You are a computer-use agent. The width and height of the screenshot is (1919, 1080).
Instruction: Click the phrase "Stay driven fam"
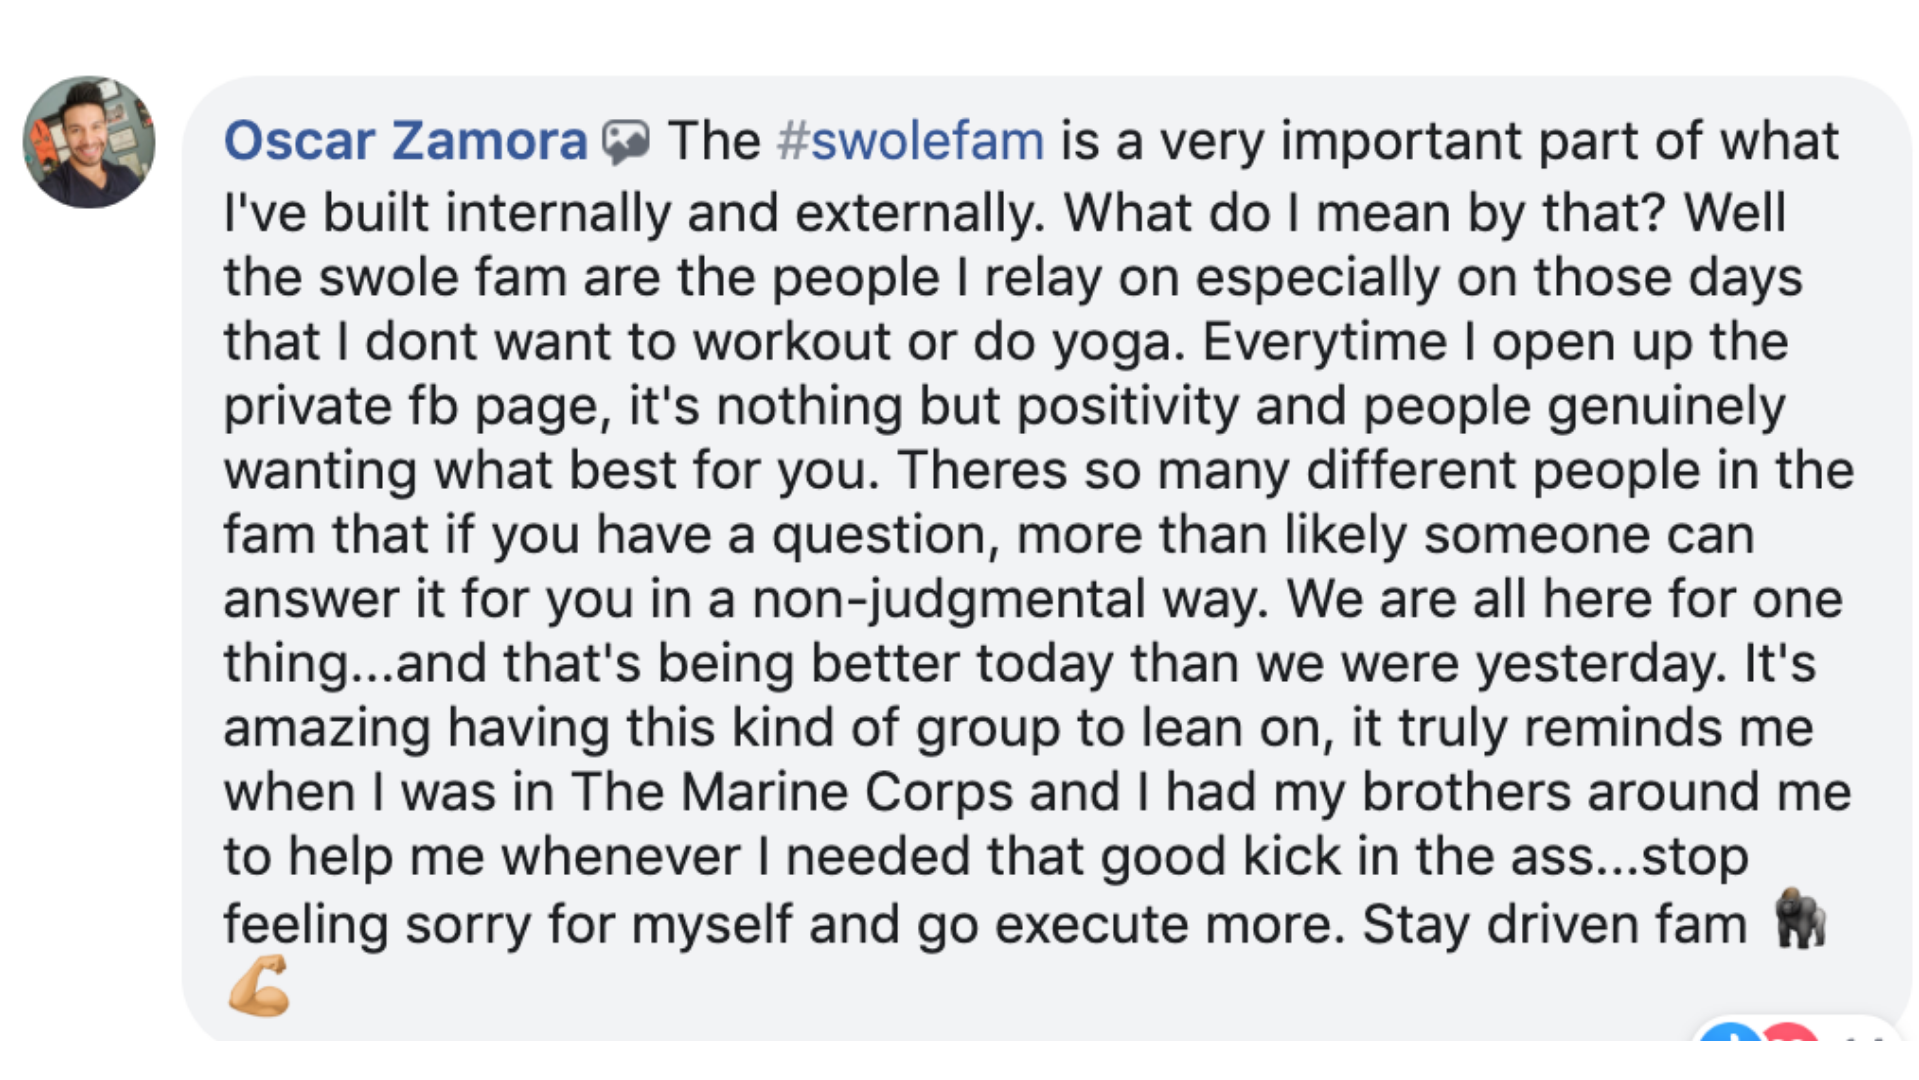click(1554, 924)
